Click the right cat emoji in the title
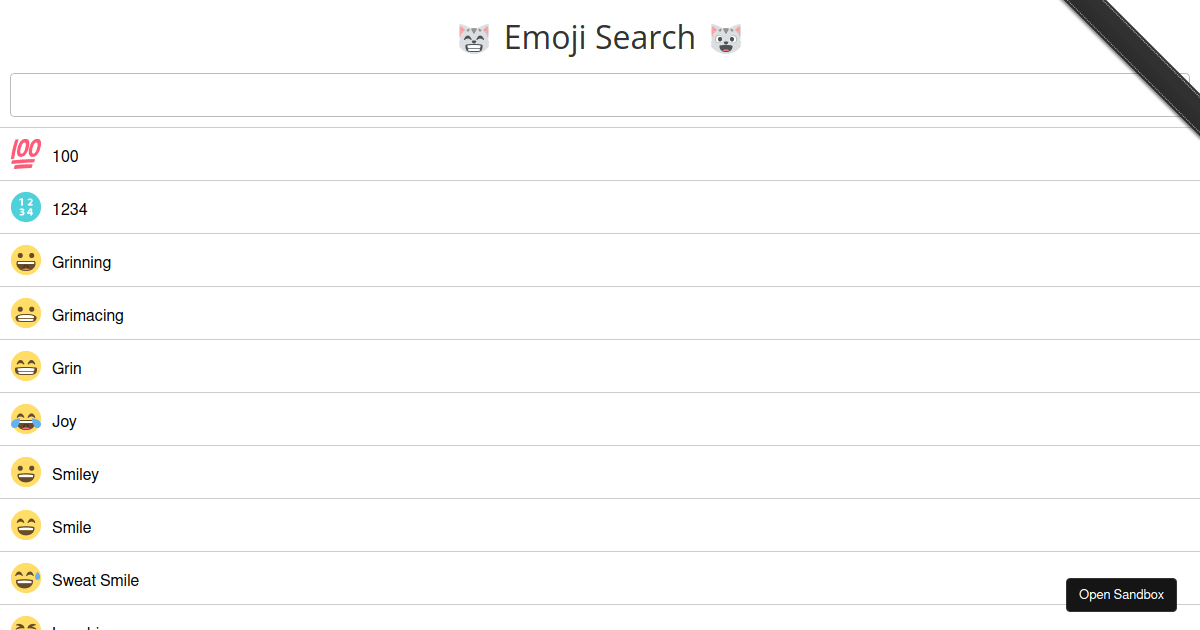The height and width of the screenshot is (630, 1200). click(x=726, y=38)
